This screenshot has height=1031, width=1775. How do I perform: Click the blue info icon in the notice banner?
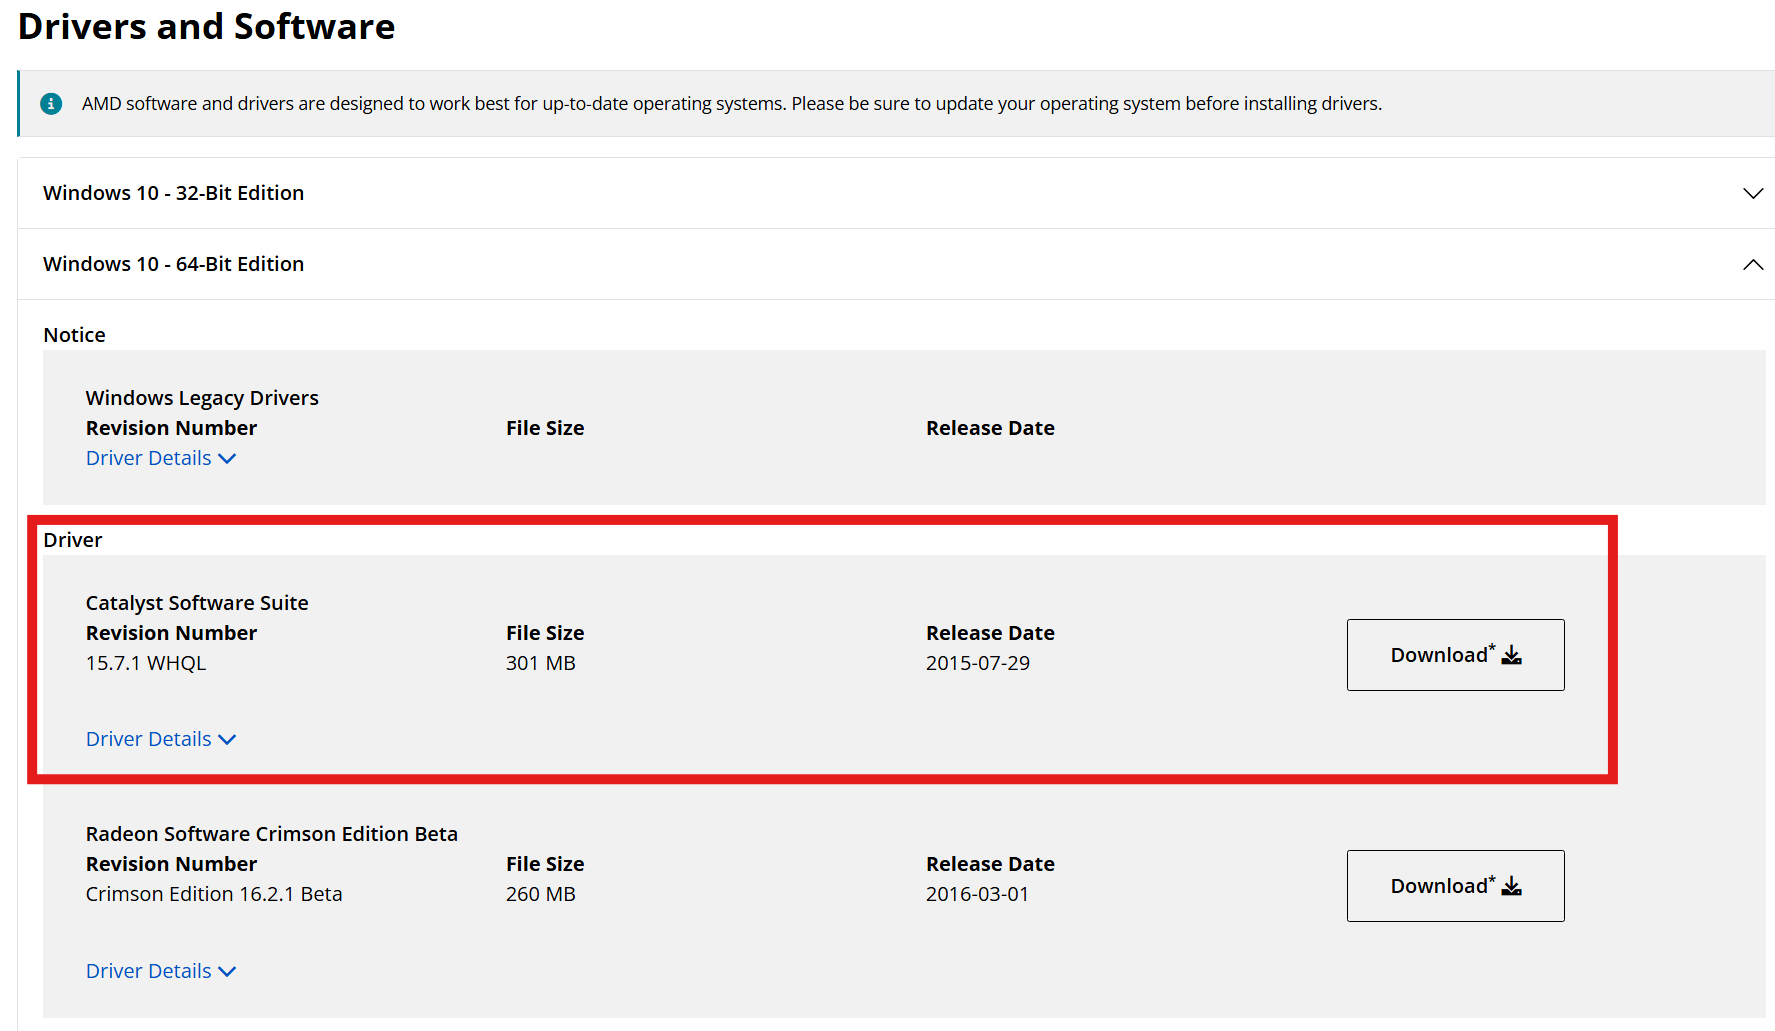51,104
